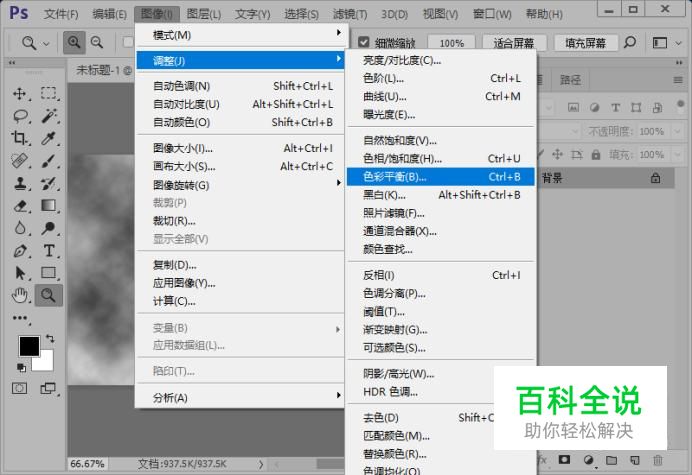
Task: Select the Brush tool
Action: 49,161
